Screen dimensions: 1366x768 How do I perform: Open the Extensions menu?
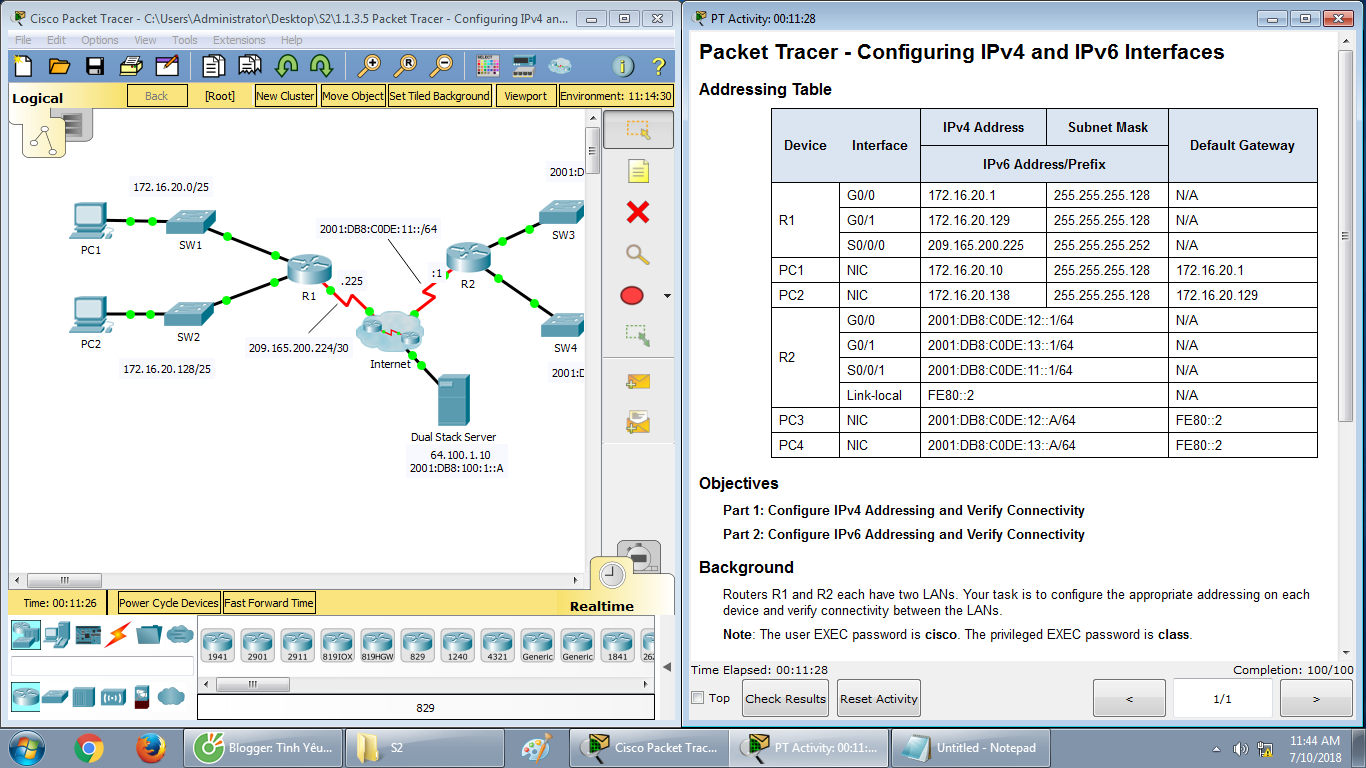coord(239,40)
